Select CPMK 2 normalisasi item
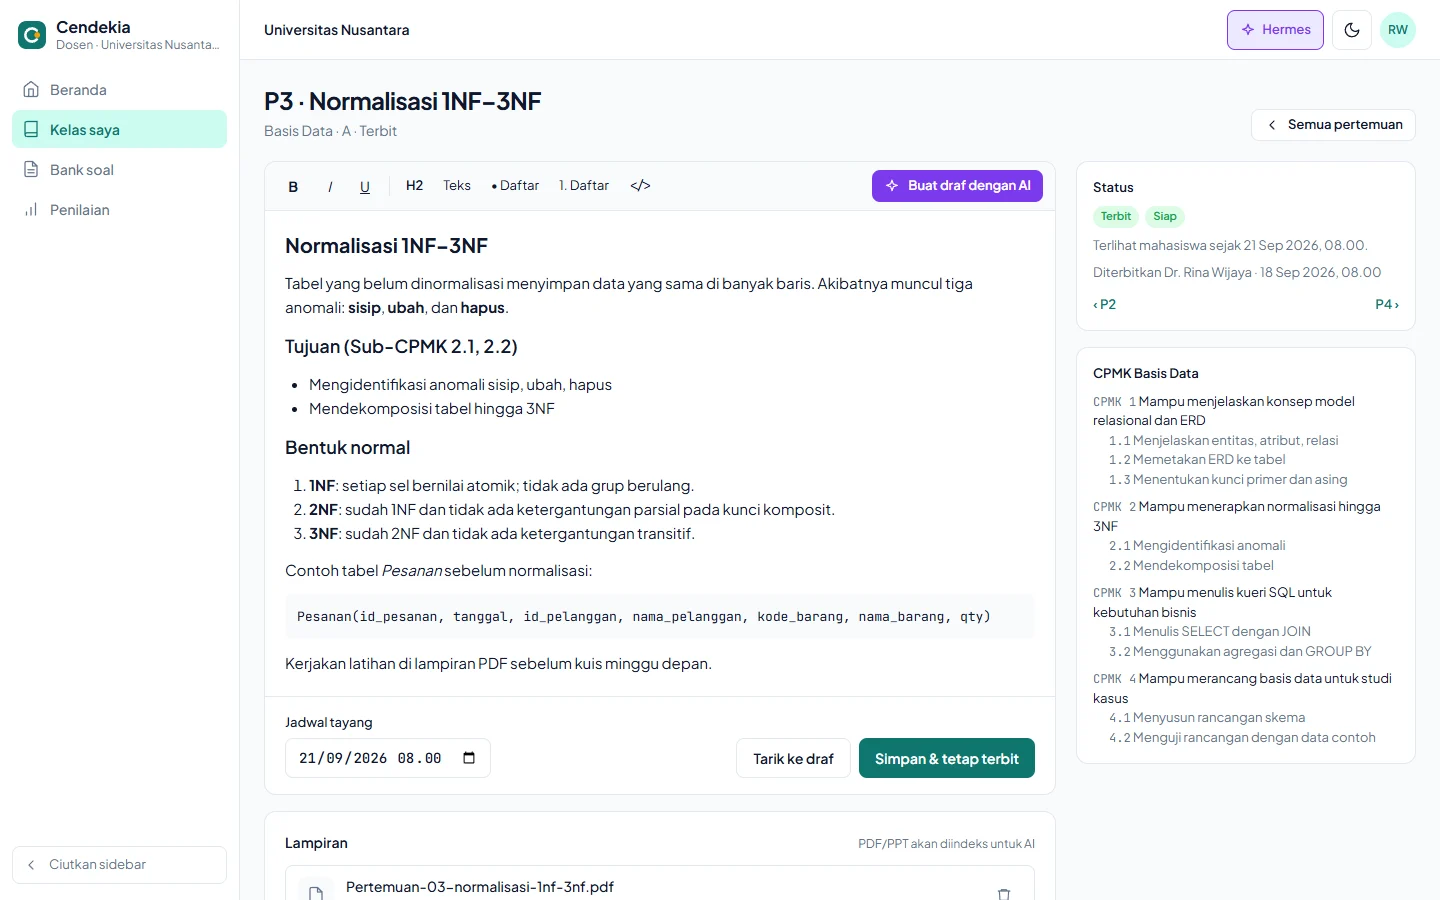The width and height of the screenshot is (1440, 900). [x=1246, y=516]
